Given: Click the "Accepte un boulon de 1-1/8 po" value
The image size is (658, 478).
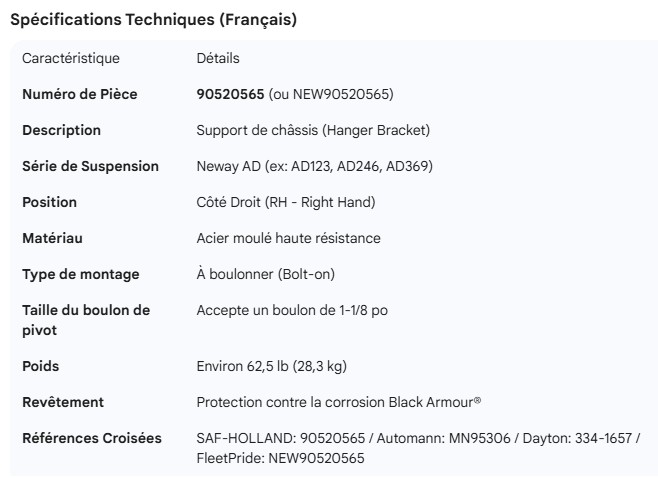Looking at the screenshot, I should (292, 310).
